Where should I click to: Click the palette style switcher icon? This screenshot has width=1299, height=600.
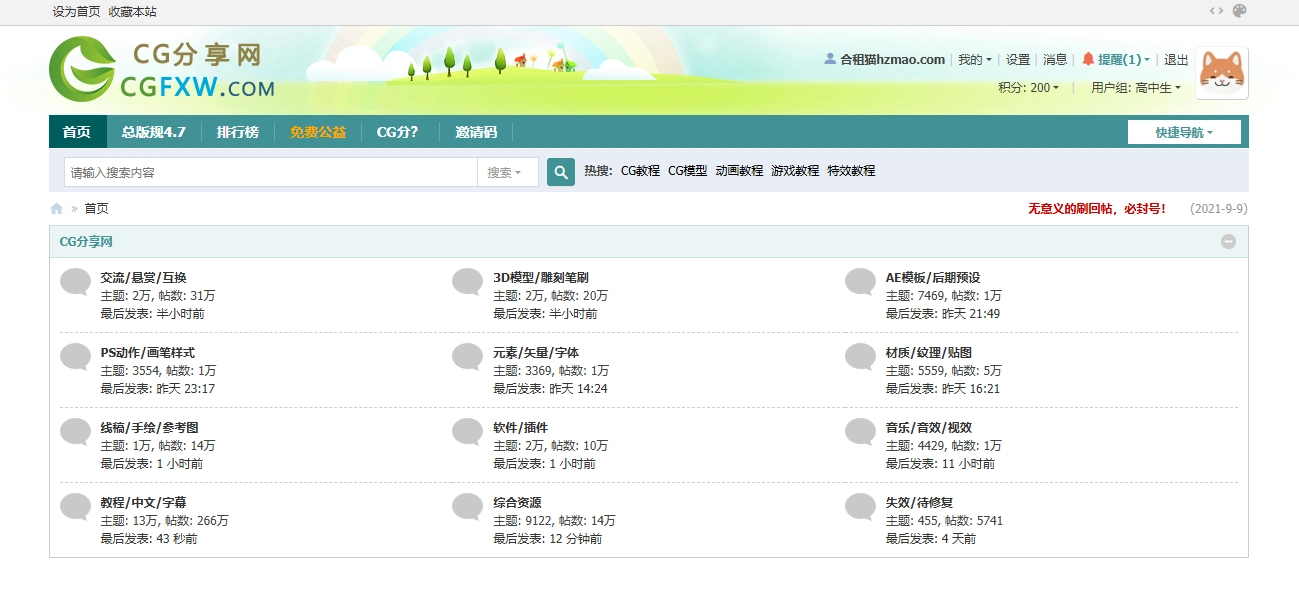tap(1240, 11)
